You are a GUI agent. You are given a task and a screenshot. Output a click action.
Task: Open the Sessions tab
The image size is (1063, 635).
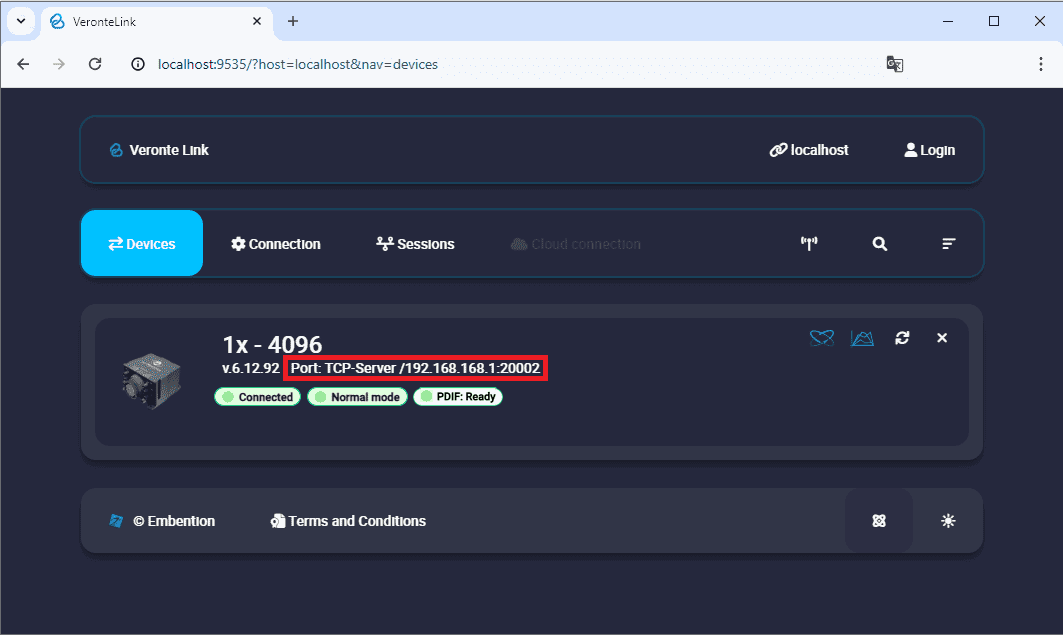point(415,244)
